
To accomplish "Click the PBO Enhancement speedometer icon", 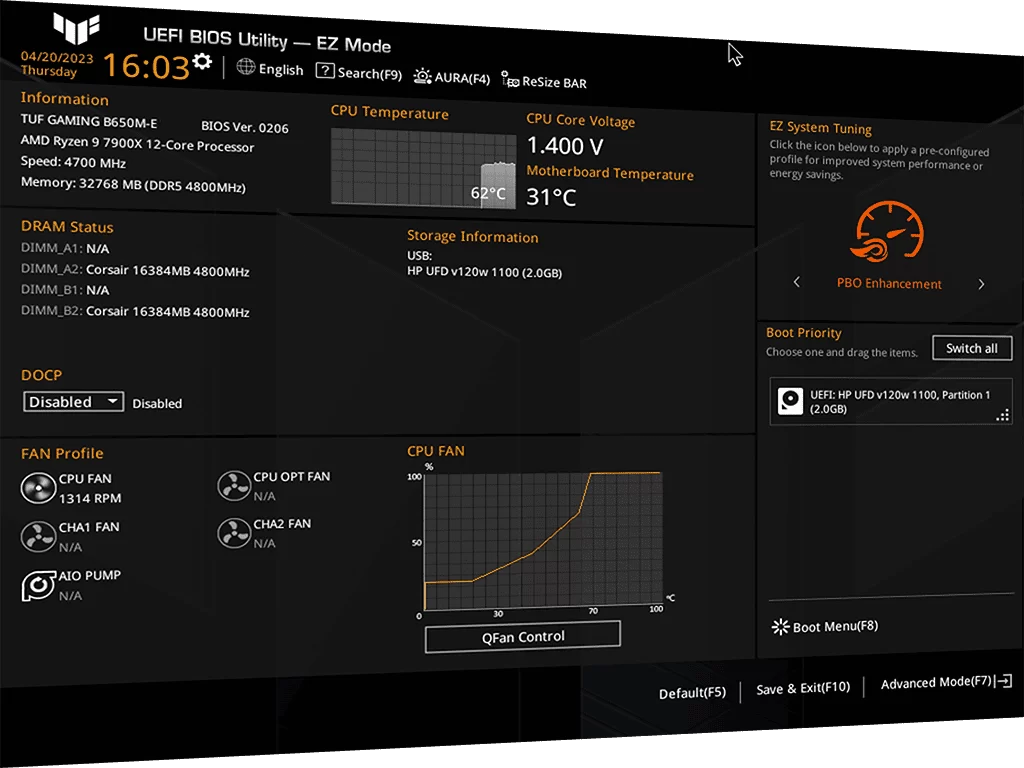I will pyautogui.click(x=887, y=232).
